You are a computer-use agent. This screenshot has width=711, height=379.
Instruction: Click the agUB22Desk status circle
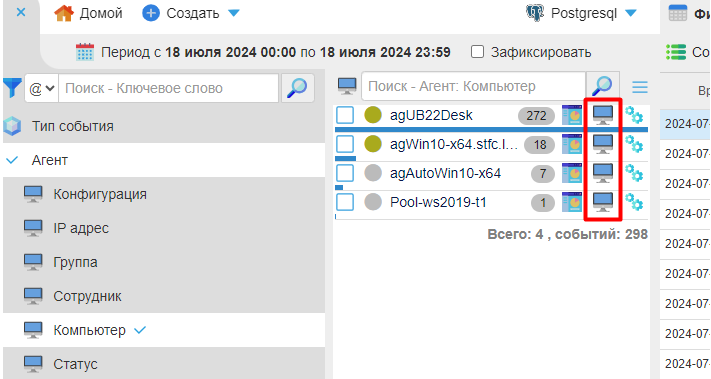click(x=373, y=115)
